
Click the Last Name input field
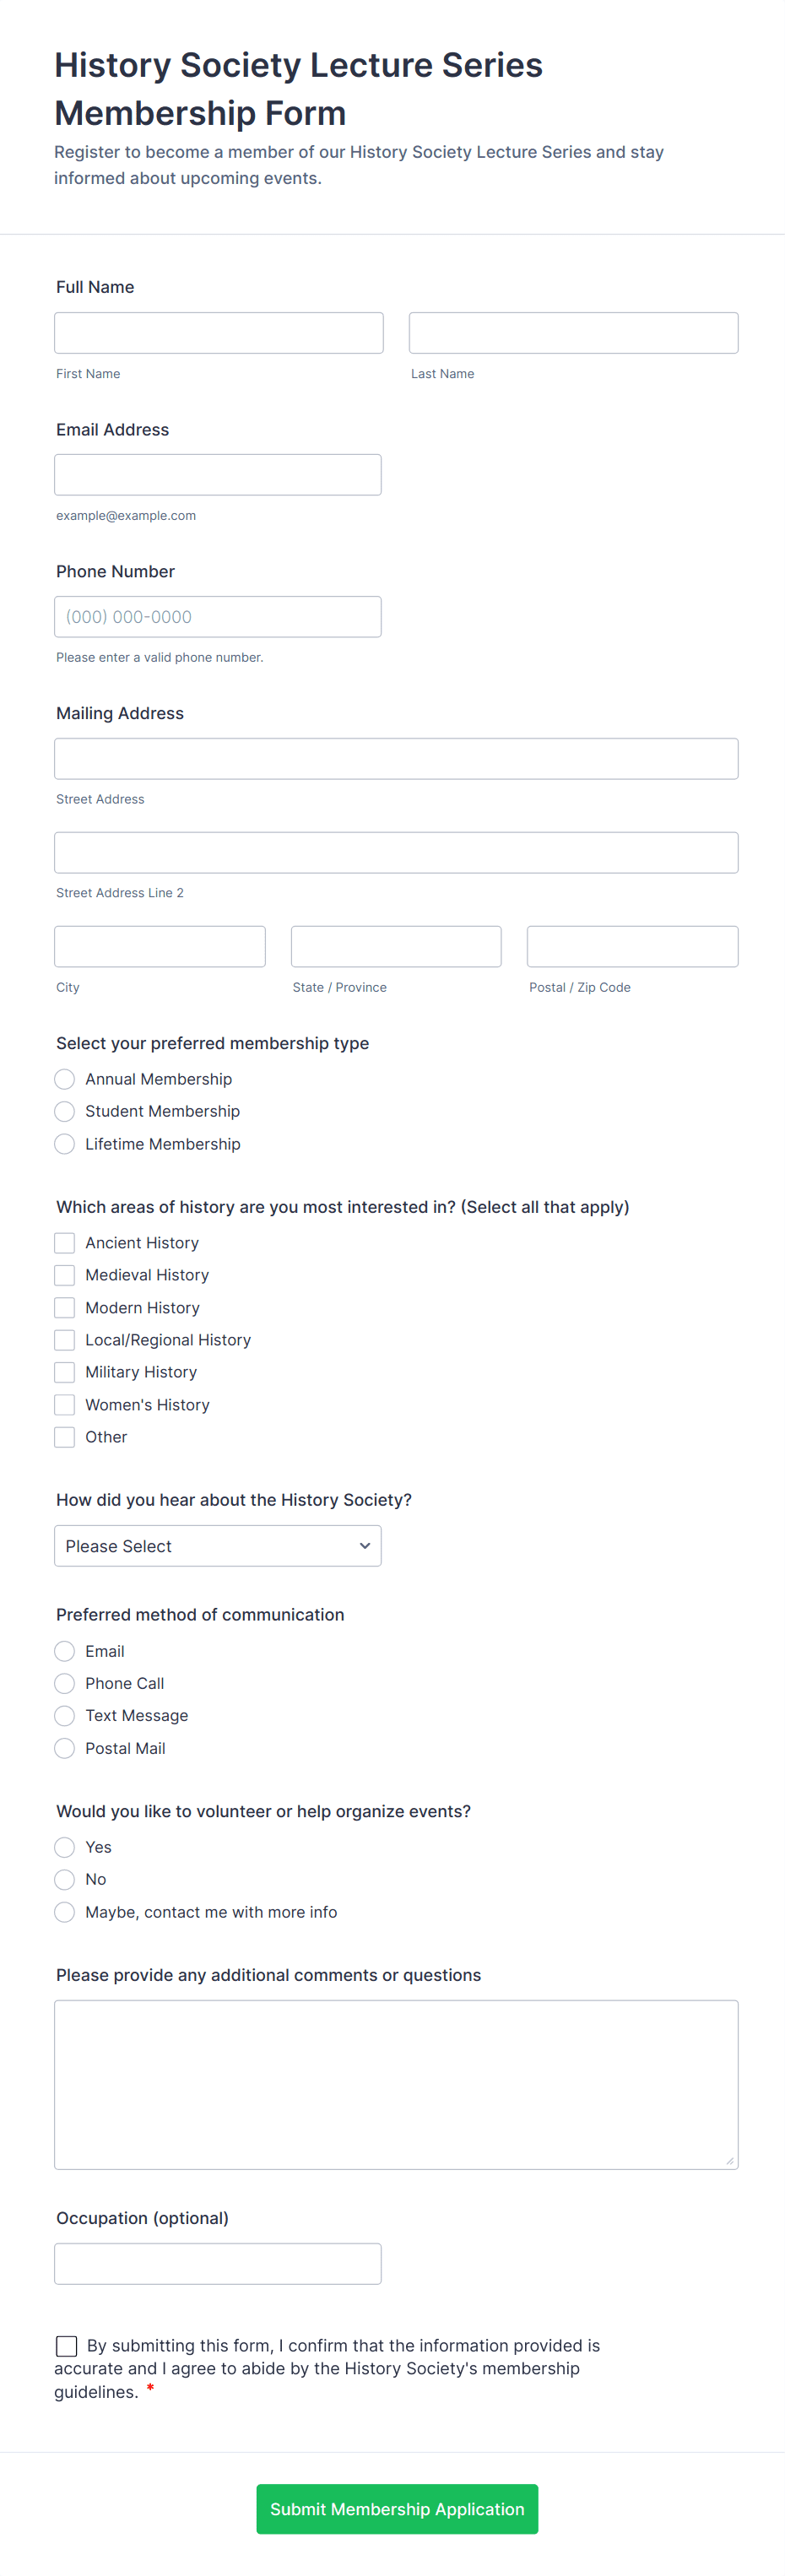573,333
